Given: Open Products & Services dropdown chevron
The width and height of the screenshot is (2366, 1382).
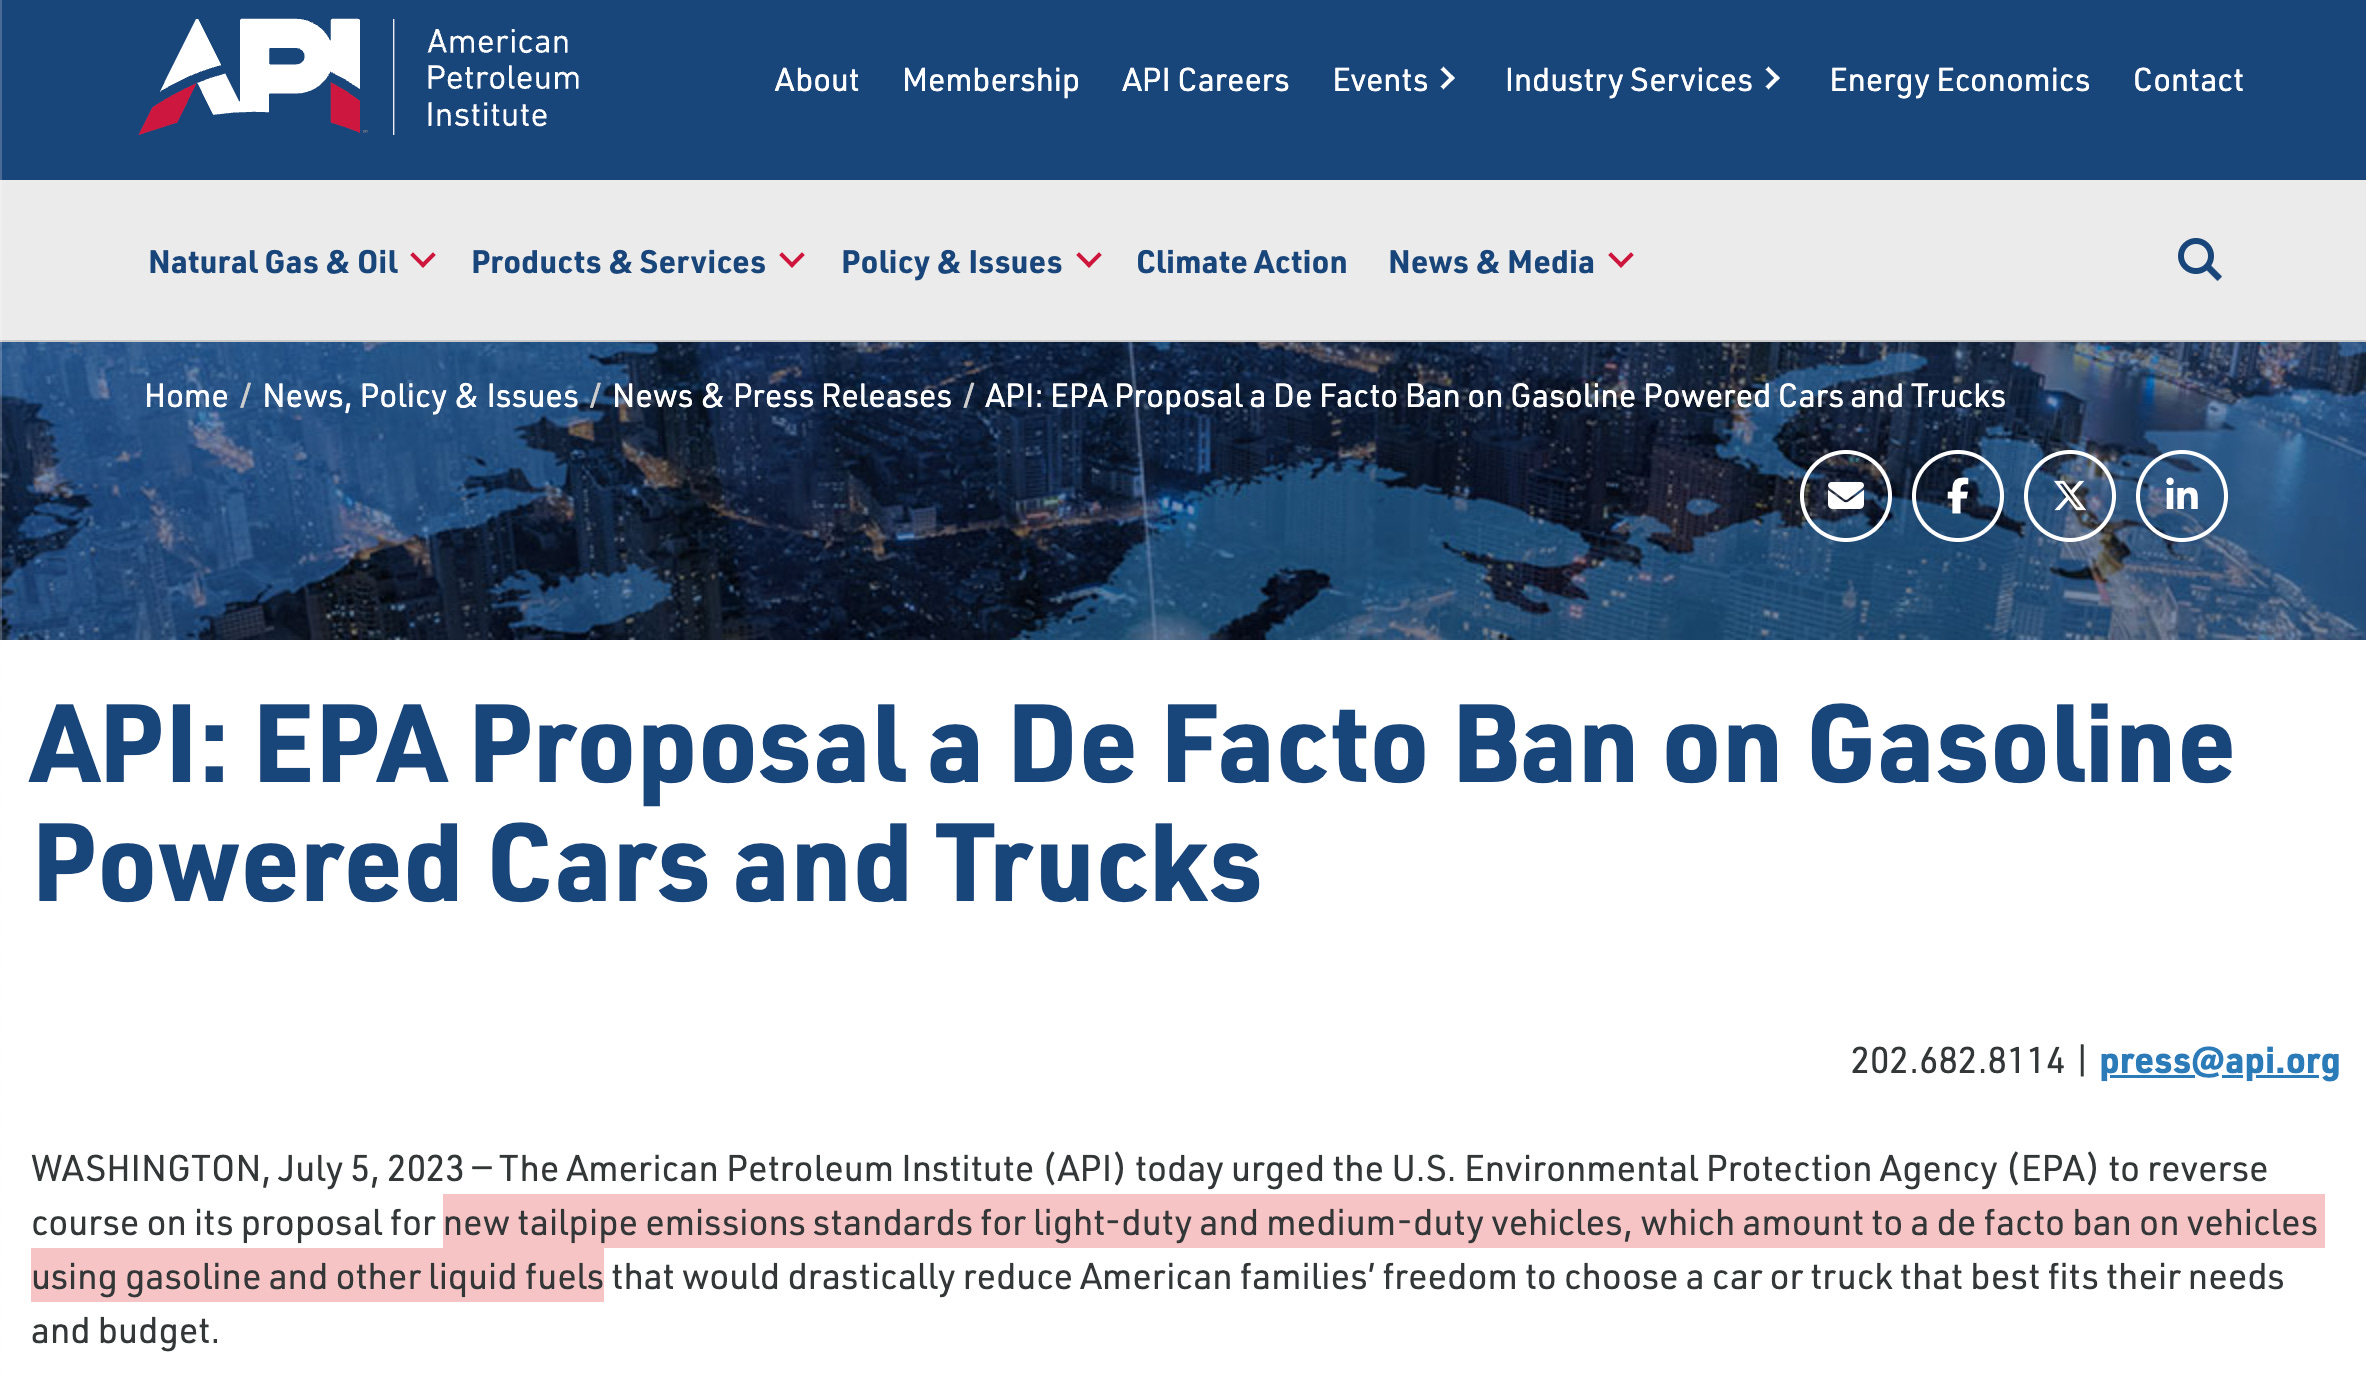Looking at the screenshot, I should click(792, 261).
